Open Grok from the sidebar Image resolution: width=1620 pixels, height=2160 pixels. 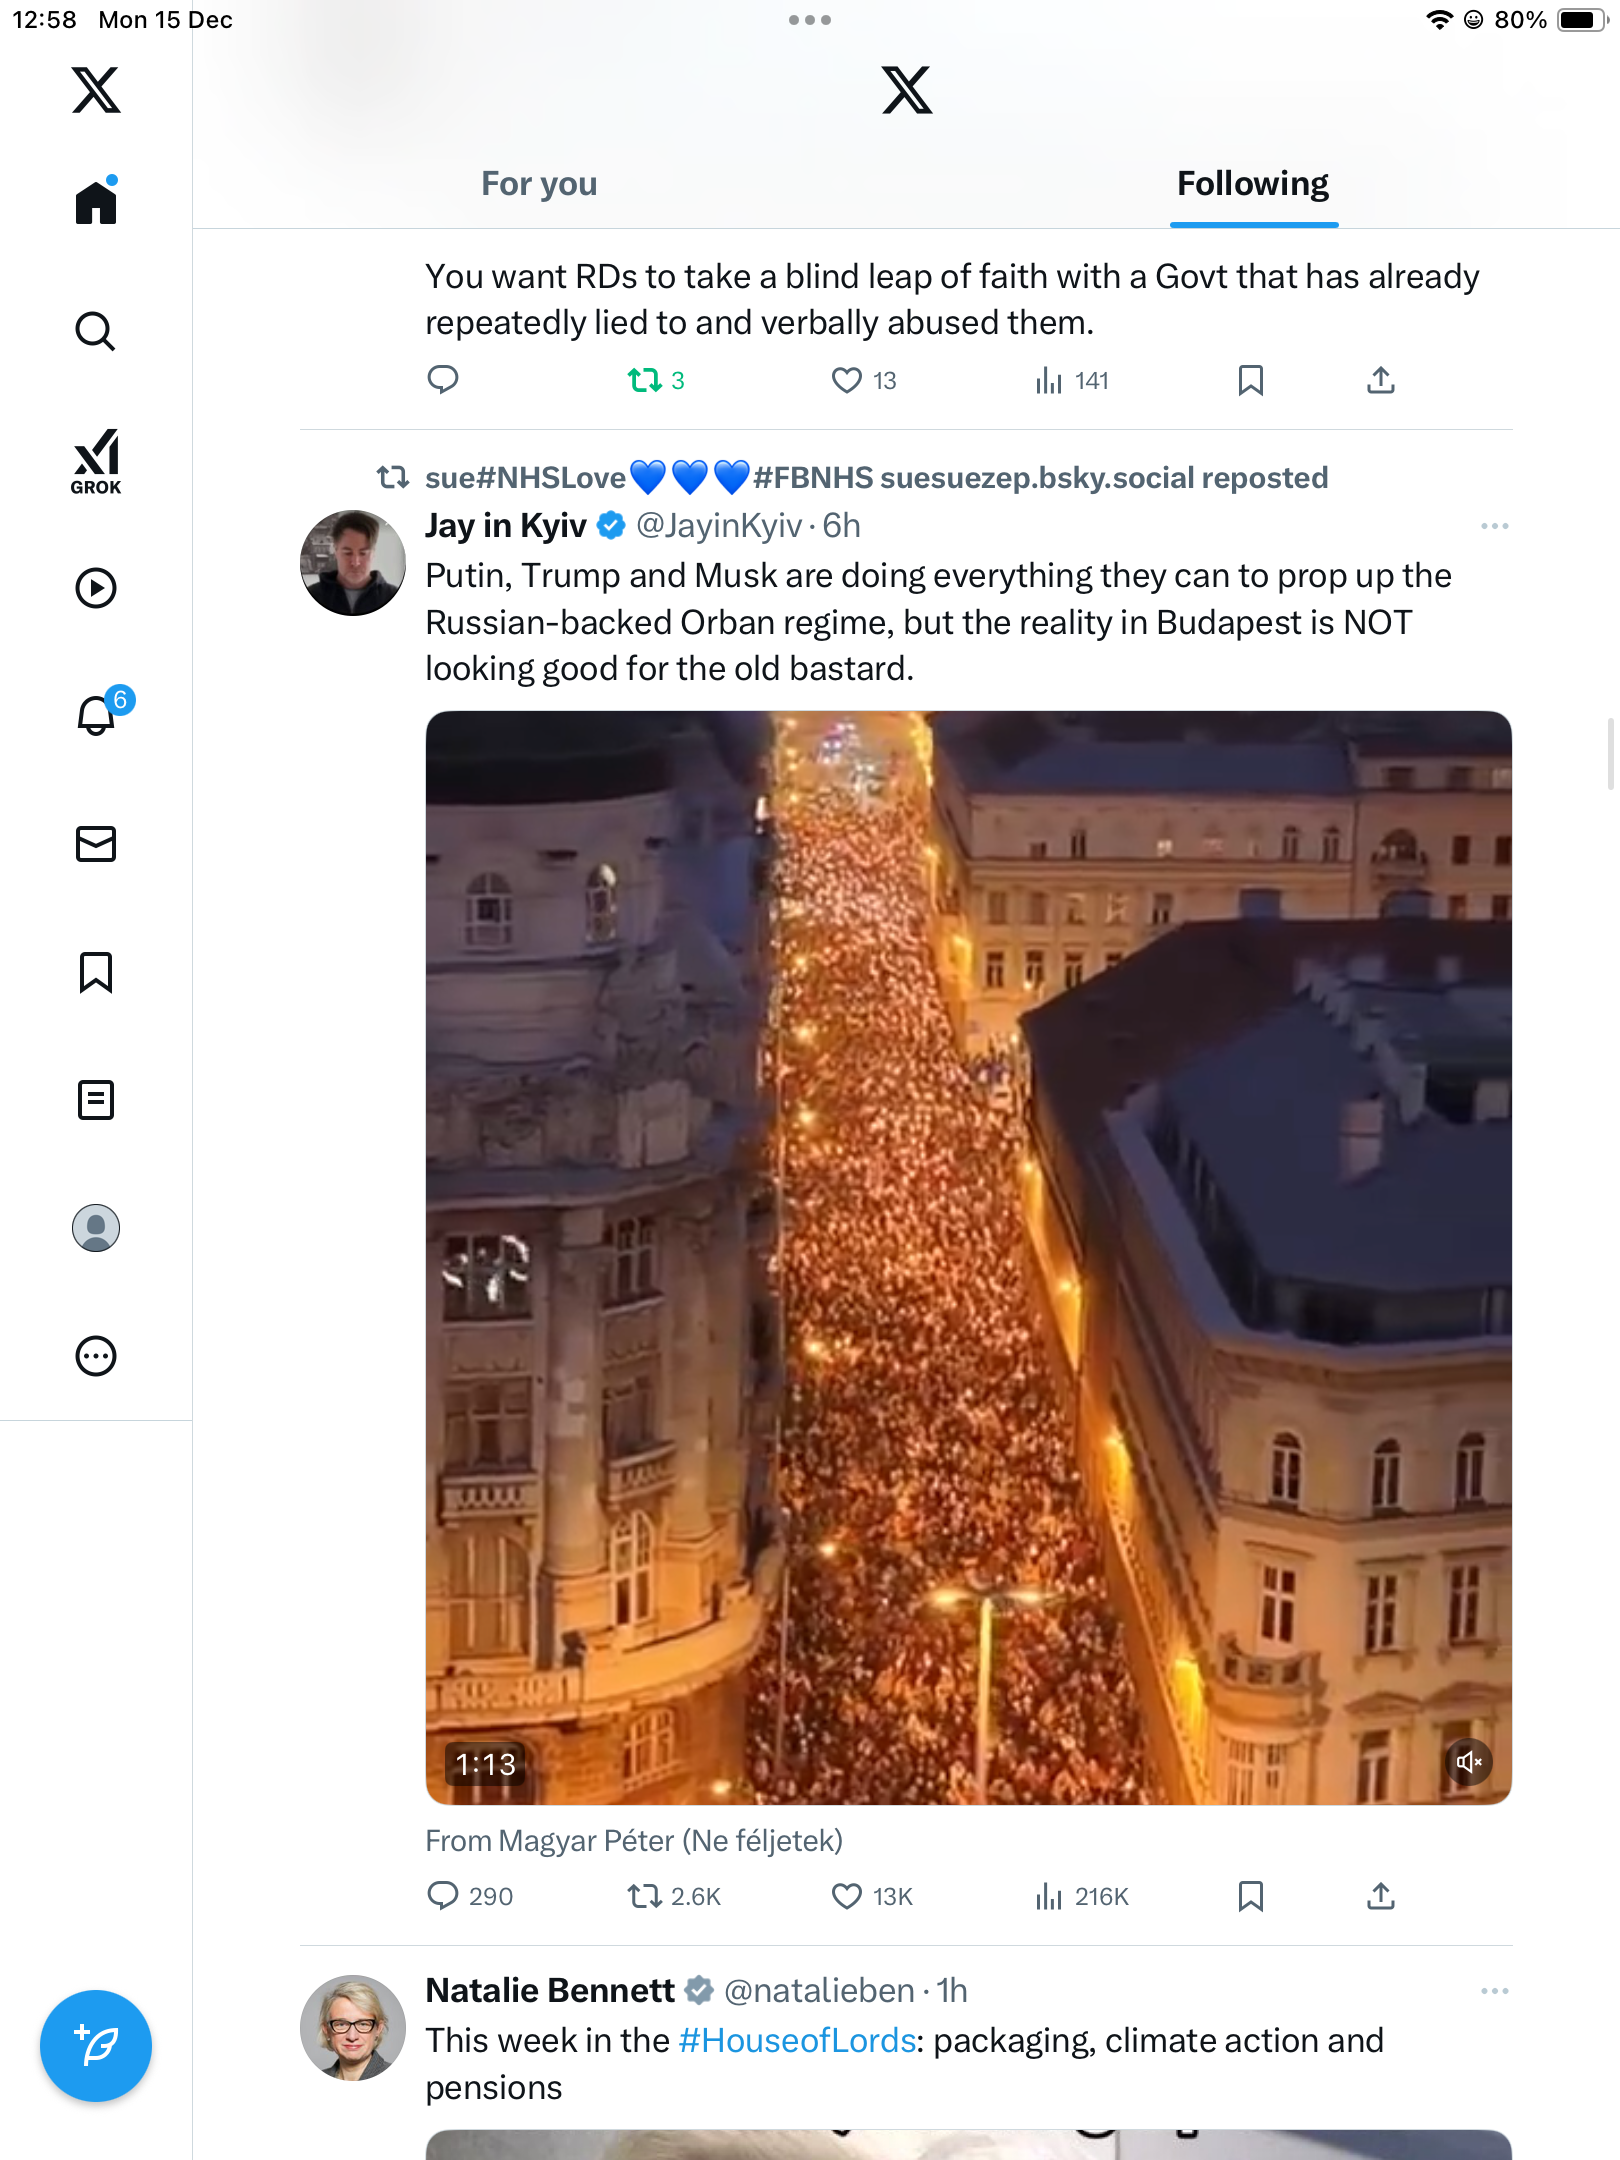(x=96, y=461)
